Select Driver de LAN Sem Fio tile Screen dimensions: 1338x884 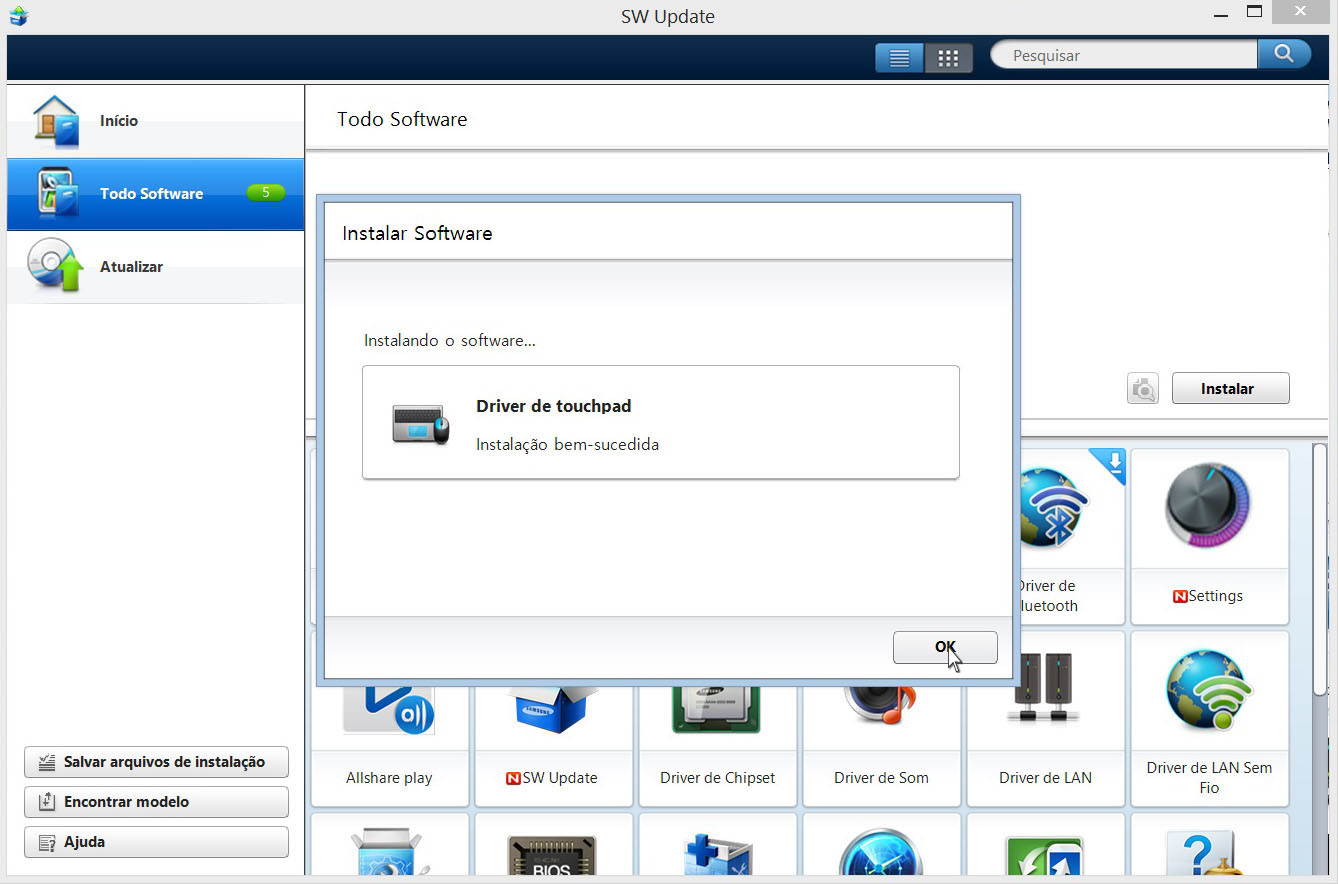click(1209, 718)
